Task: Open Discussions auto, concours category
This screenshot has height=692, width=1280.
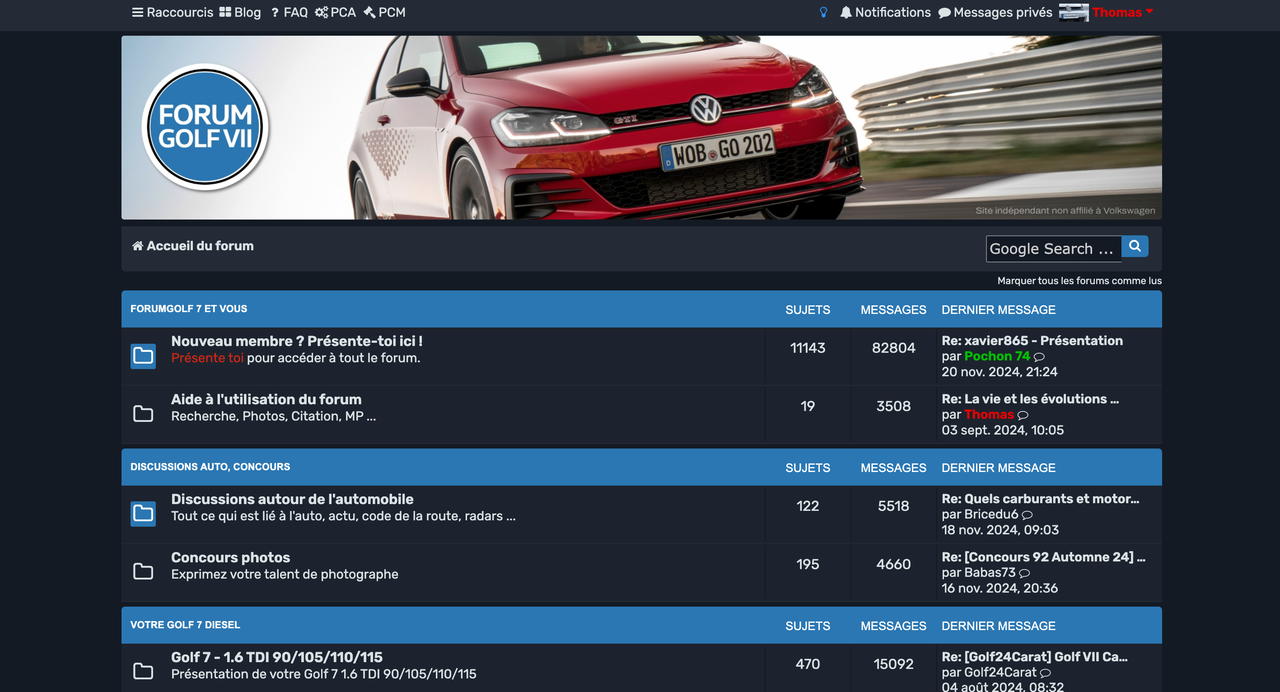Action: click(x=210, y=467)
